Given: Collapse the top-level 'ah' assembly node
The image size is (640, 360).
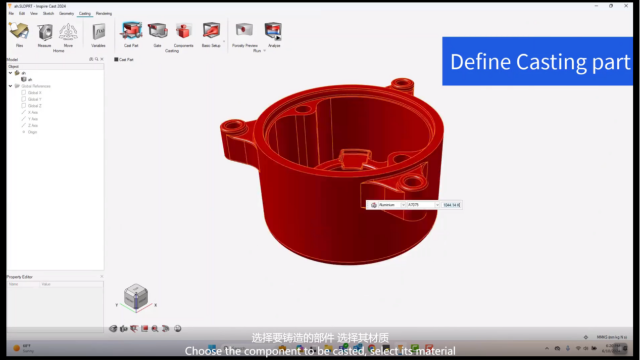Looking at the screenshot, I should tap(11, 73).
